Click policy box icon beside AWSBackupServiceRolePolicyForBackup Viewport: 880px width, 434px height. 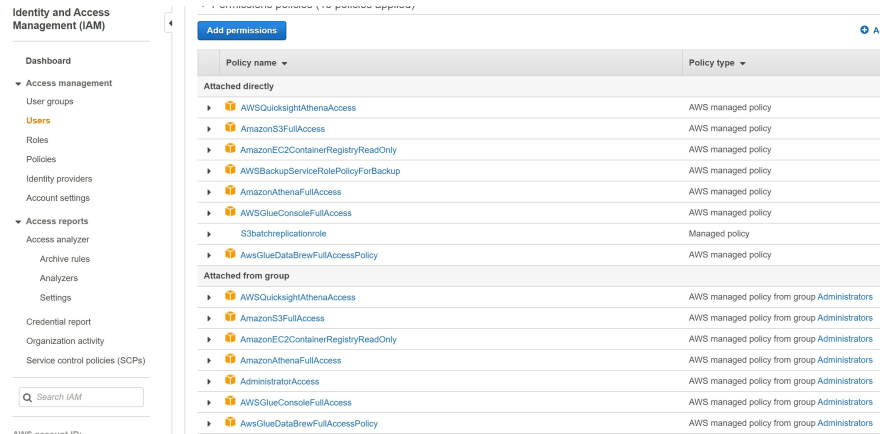tap(230, 170)
